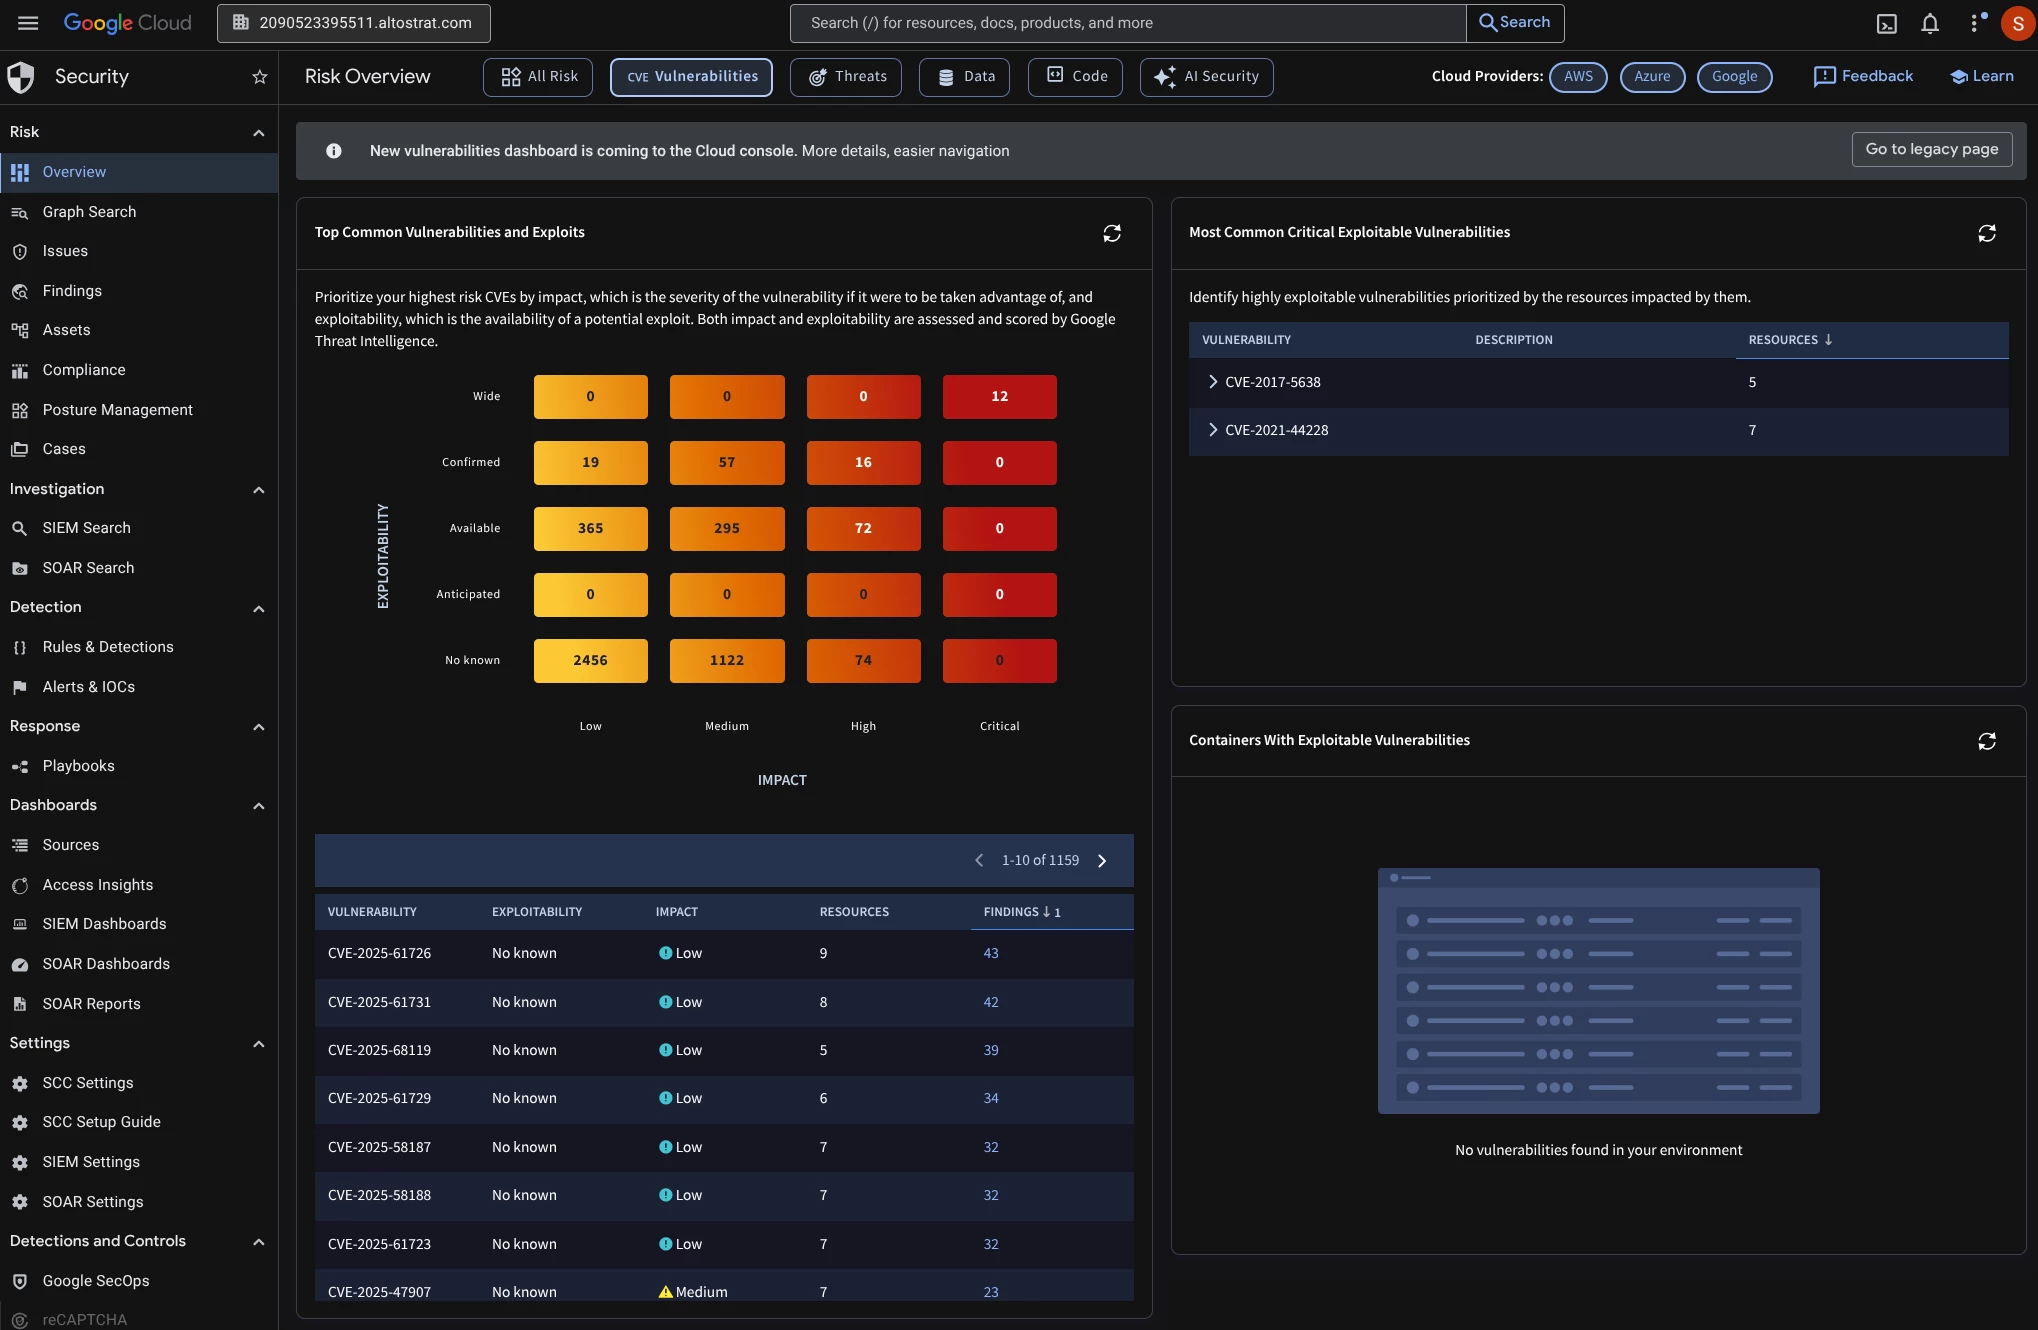Refresh Top Common Vulnerabilities and Exploits panel

click(1112, 233)
